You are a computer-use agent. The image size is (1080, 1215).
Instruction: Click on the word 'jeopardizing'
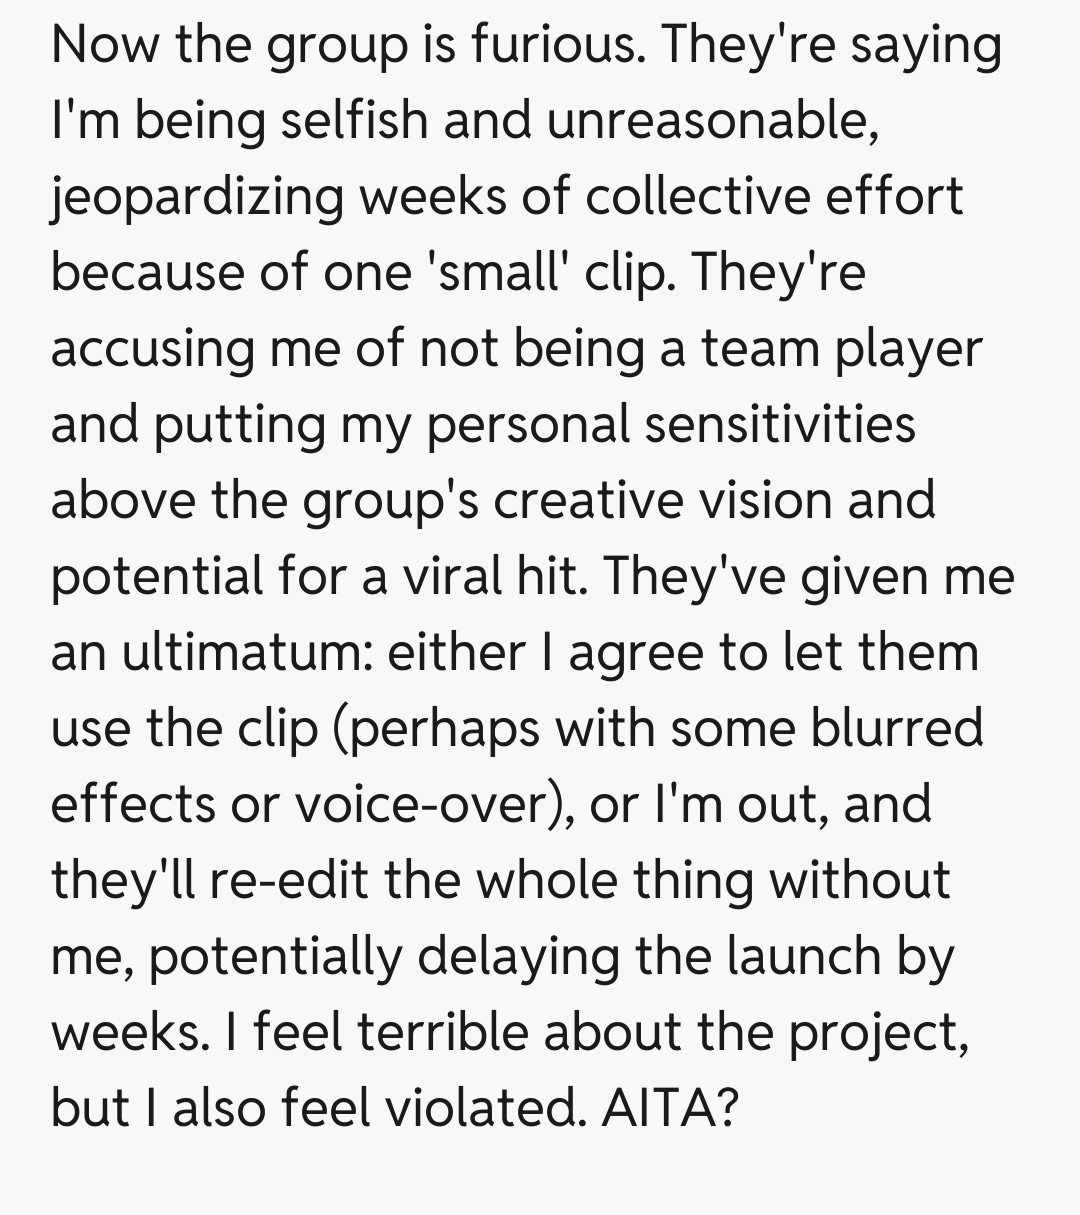tap(199, 197)
